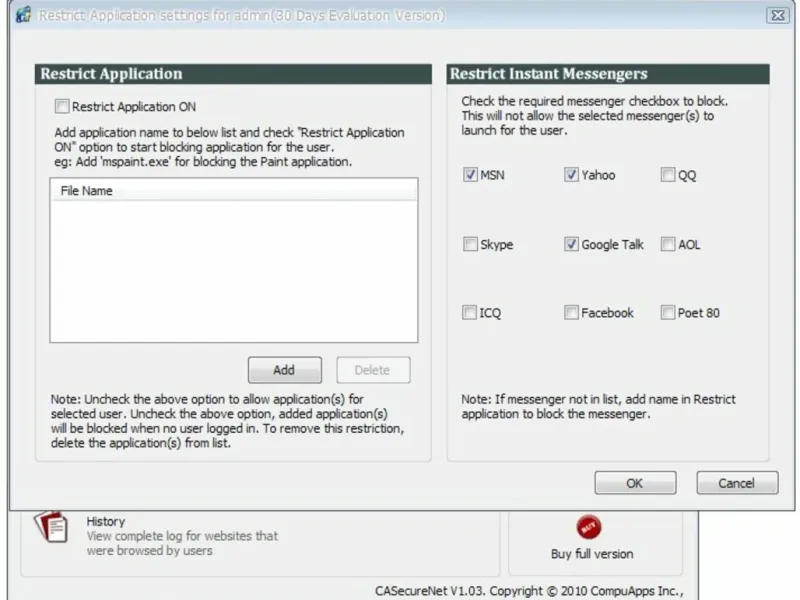Check the Facebook messenger checkbox
The height and width of the screenshot is (600, 800).
point(571,313)
